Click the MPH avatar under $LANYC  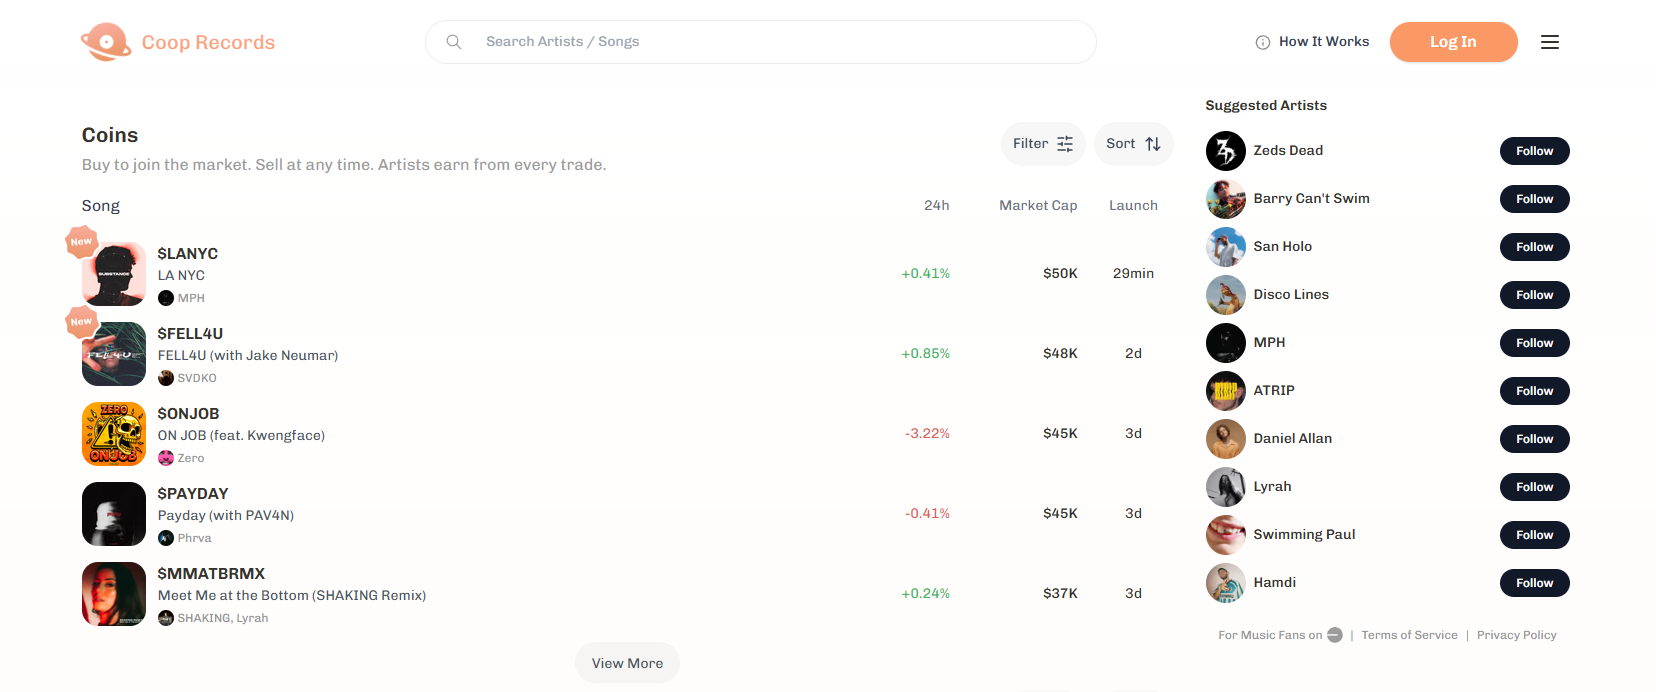[166, 298]
